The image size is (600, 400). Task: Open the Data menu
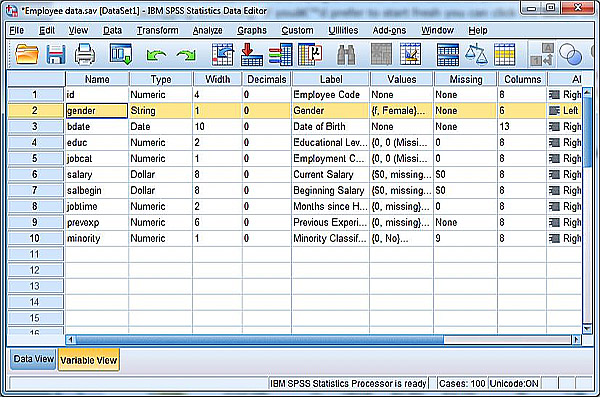[x=112, y=30]
